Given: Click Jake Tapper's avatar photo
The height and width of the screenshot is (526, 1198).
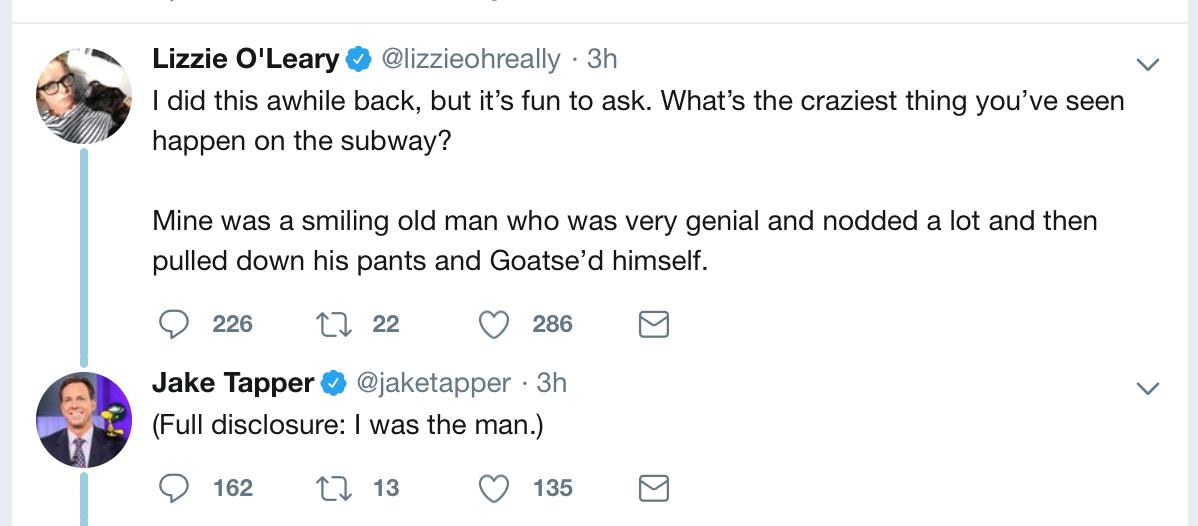Looking at the screenshot, I should tap(84, 422).
